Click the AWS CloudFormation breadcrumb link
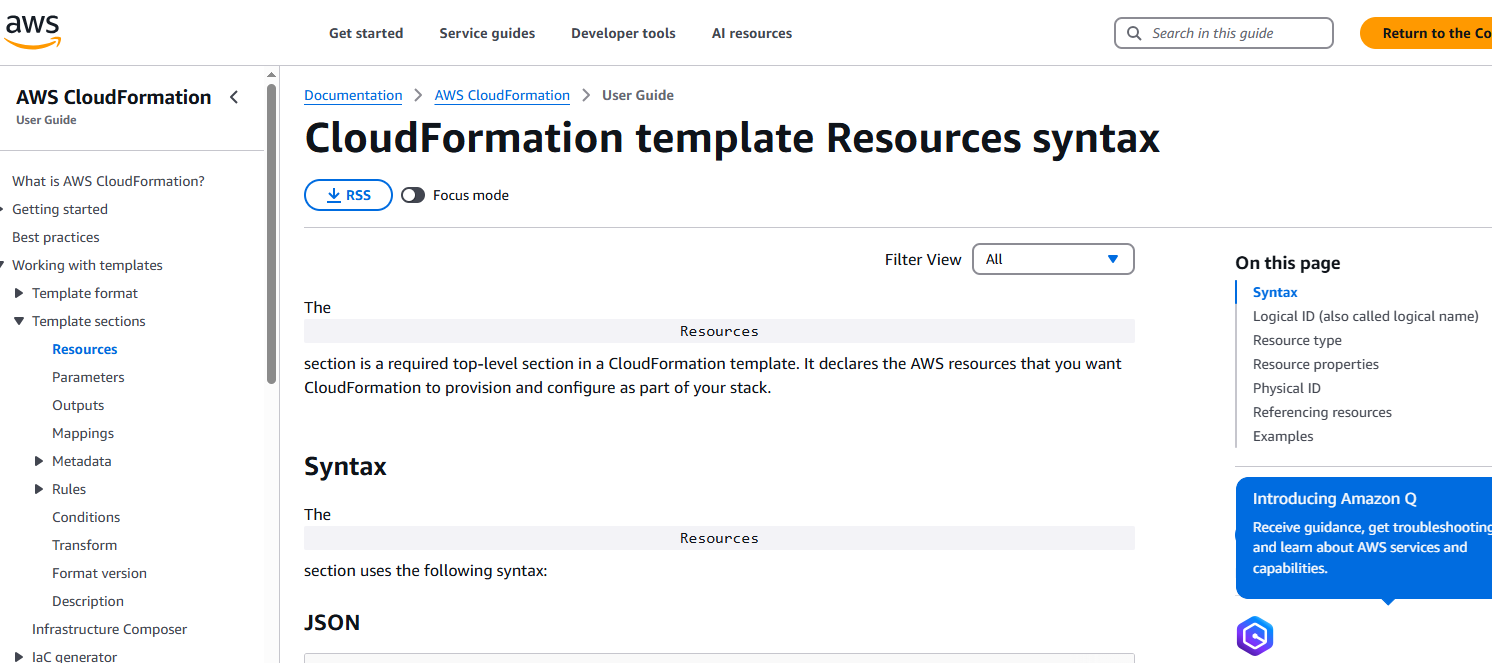Viewport: 1492px width, 663px height. tap(502, 95)
